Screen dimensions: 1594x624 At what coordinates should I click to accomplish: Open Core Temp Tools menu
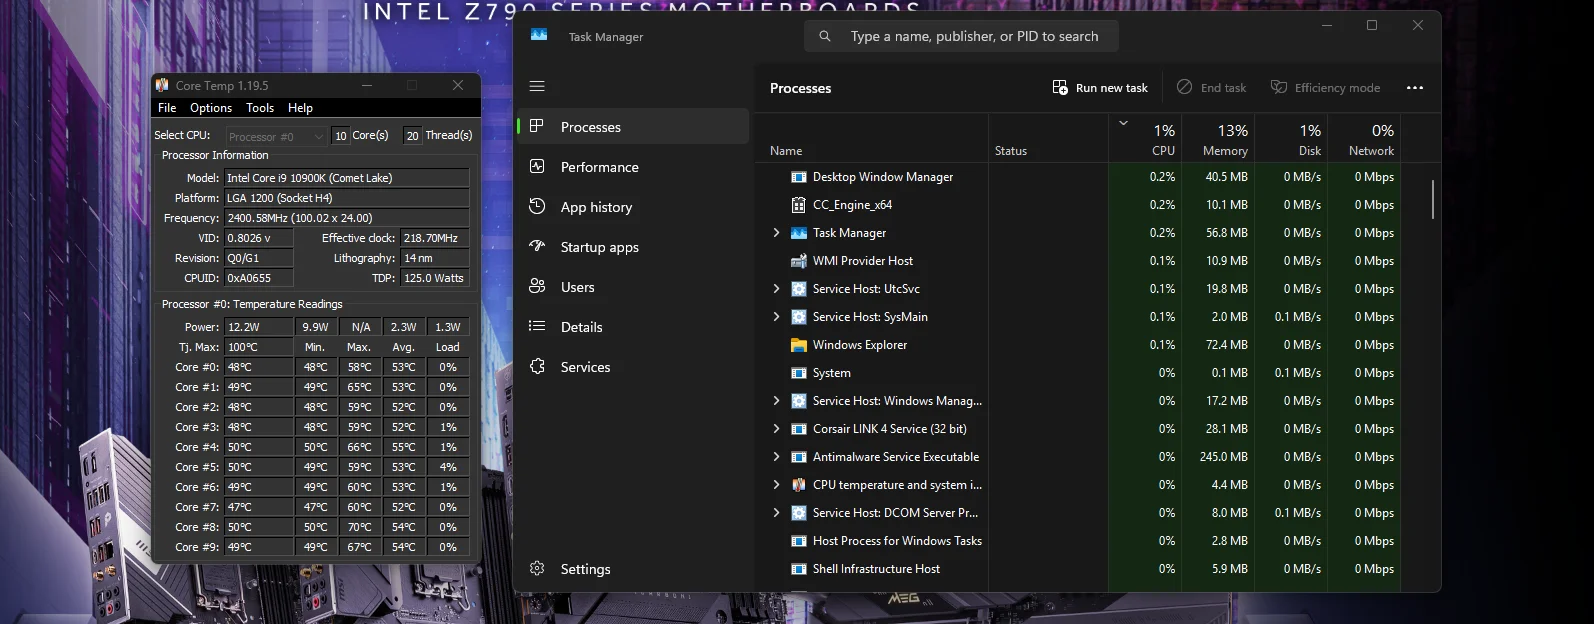(260, 108)
